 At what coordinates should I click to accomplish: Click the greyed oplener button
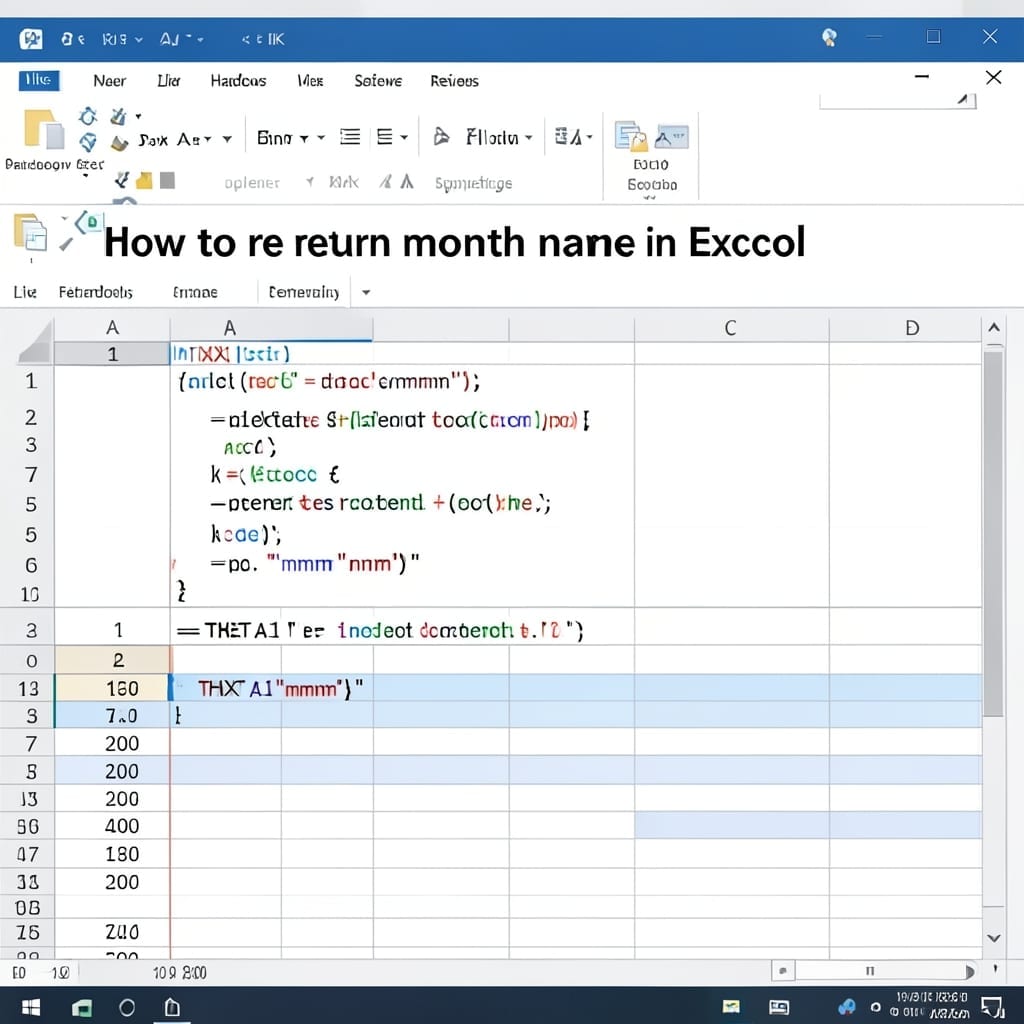pyautogui.click(x=252, y=183)
